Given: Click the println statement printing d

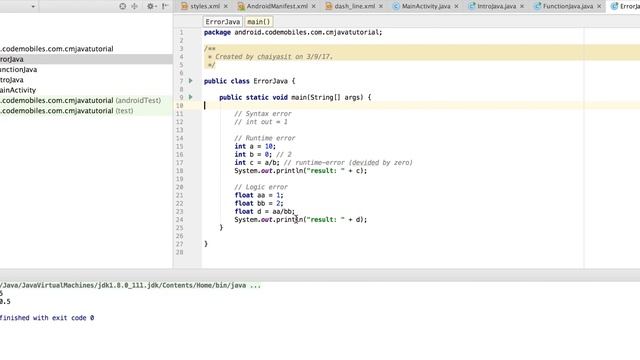Looking at the screenshot, I should tap(300, 220).
